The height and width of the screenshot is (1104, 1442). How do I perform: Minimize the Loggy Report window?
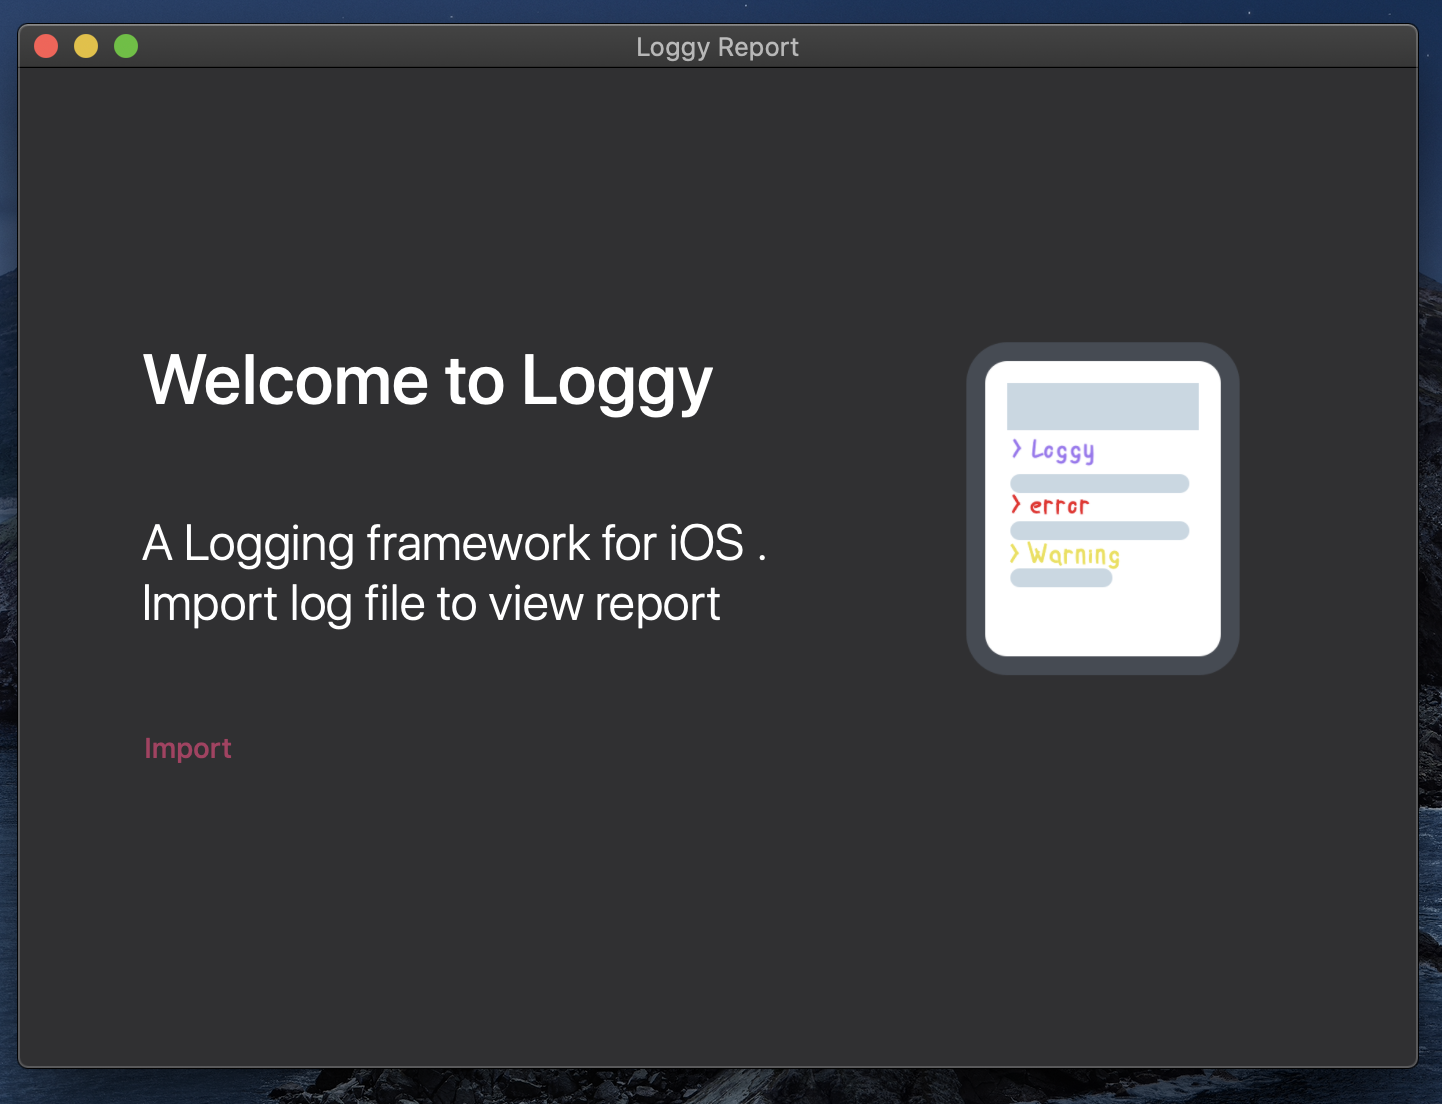coord(86,46)
